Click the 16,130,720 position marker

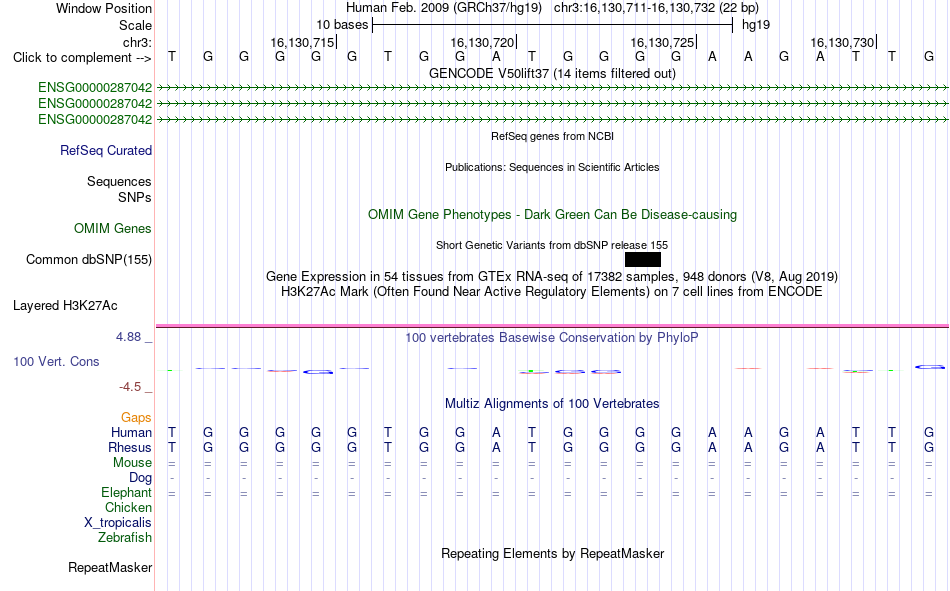coord(482,42)
